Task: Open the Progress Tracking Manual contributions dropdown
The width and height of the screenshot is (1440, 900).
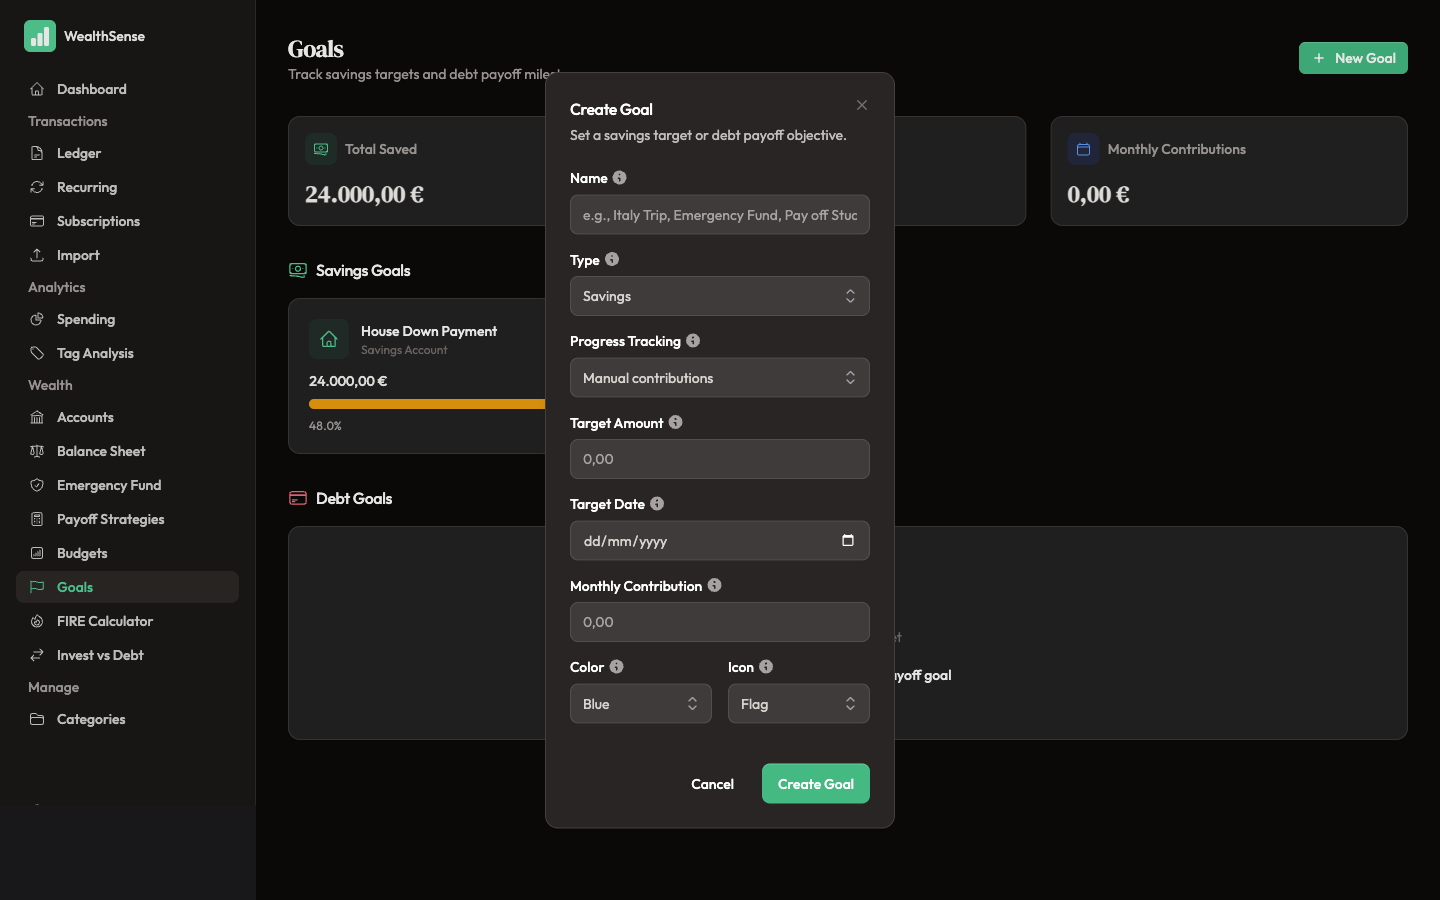Action: pos(720,378)
